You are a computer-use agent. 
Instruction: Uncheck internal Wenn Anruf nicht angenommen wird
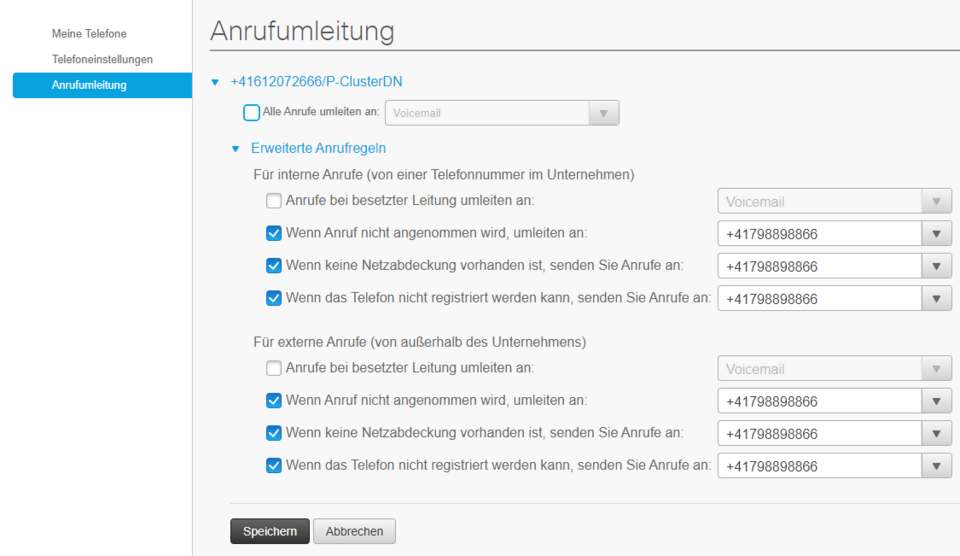click(x=274, y=233)
